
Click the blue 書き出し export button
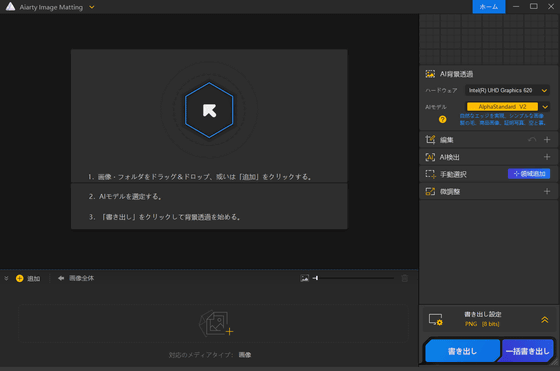coord(462,351)
